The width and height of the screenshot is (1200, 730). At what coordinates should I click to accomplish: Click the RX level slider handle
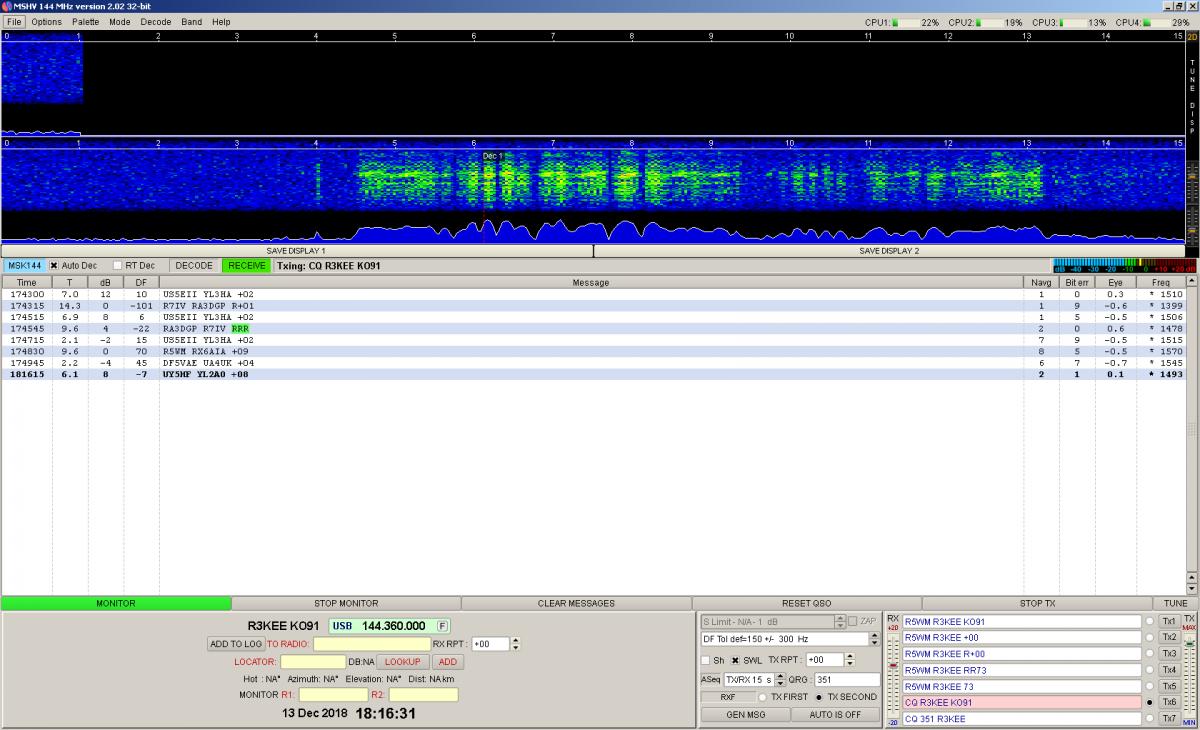coord(892,665)
